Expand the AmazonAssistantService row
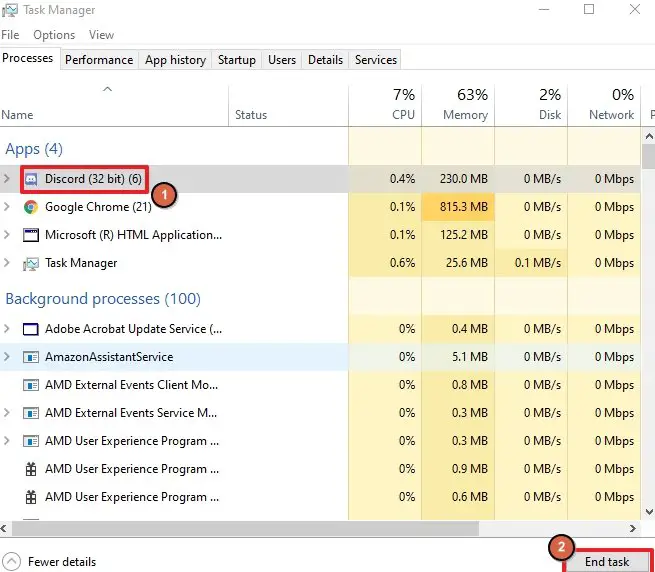 pos(7,357)
